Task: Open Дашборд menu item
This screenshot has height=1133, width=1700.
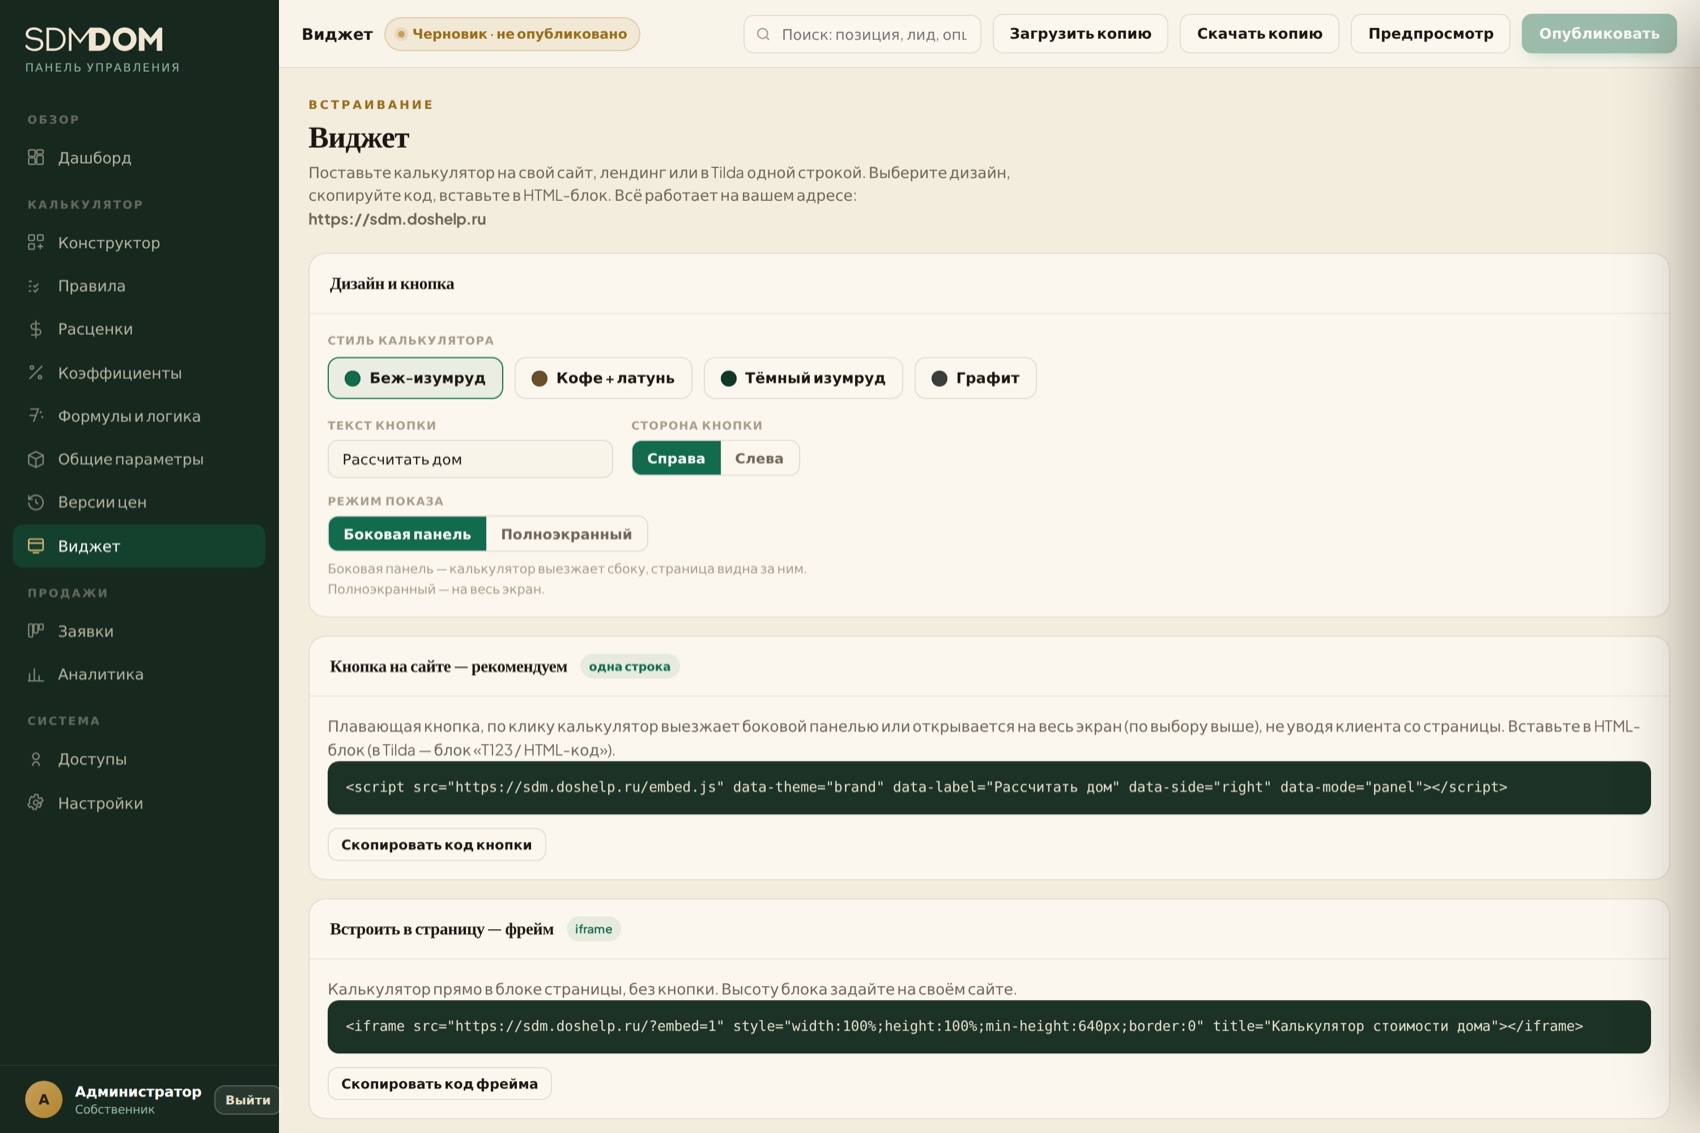Action: 139,157
